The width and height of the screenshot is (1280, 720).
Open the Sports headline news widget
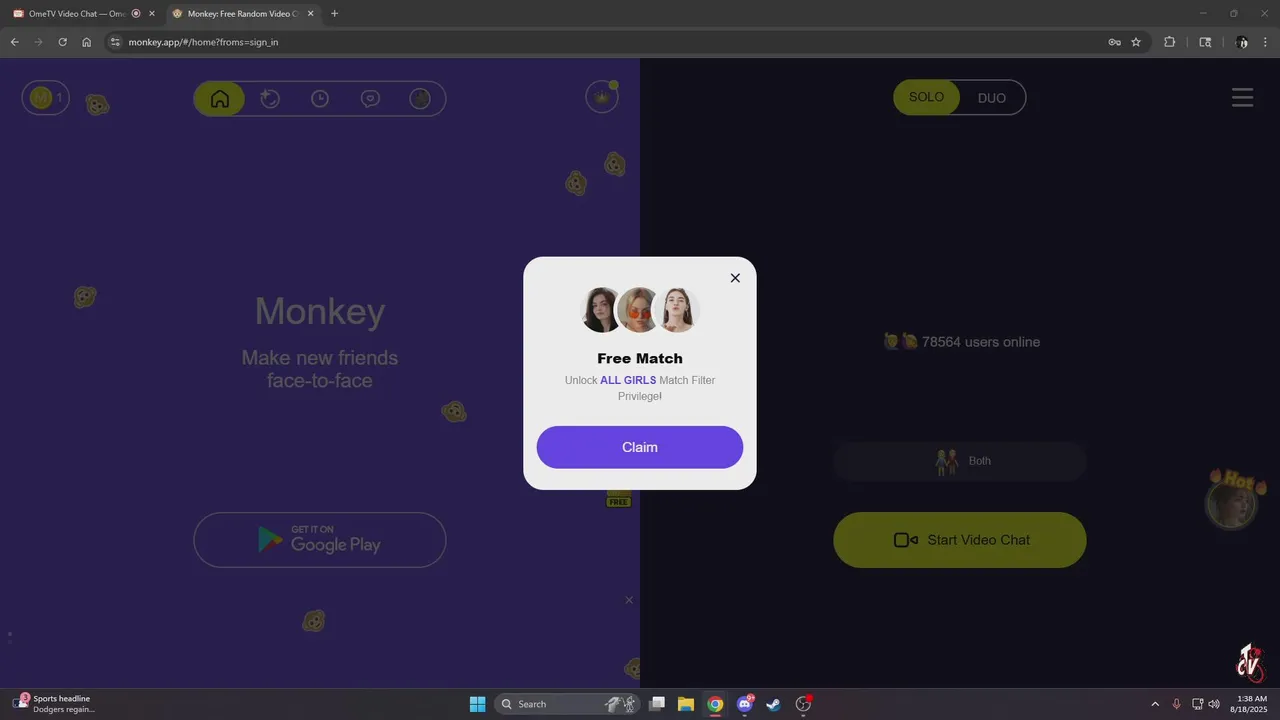[x=56, y=704]
